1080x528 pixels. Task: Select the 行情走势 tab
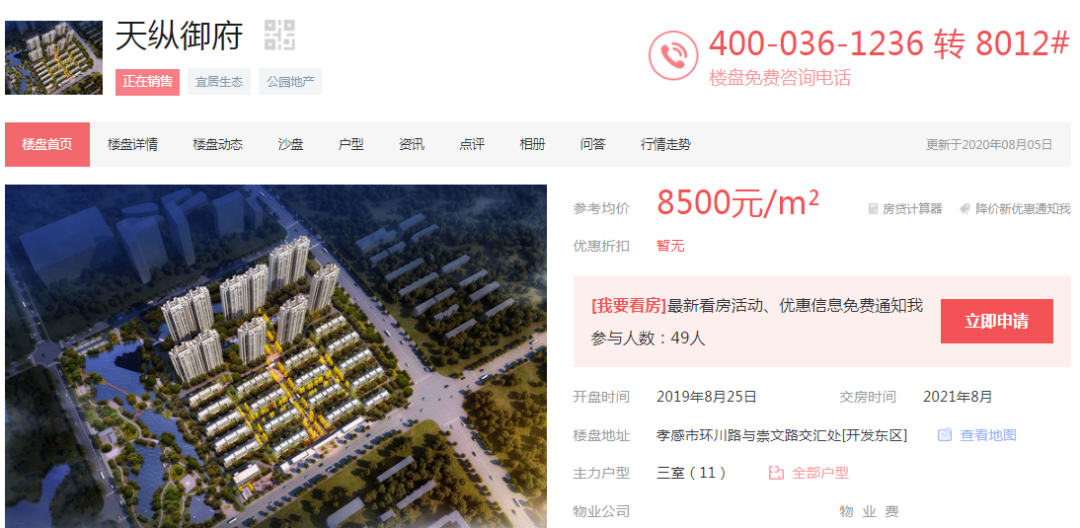[x=665, y=145]
